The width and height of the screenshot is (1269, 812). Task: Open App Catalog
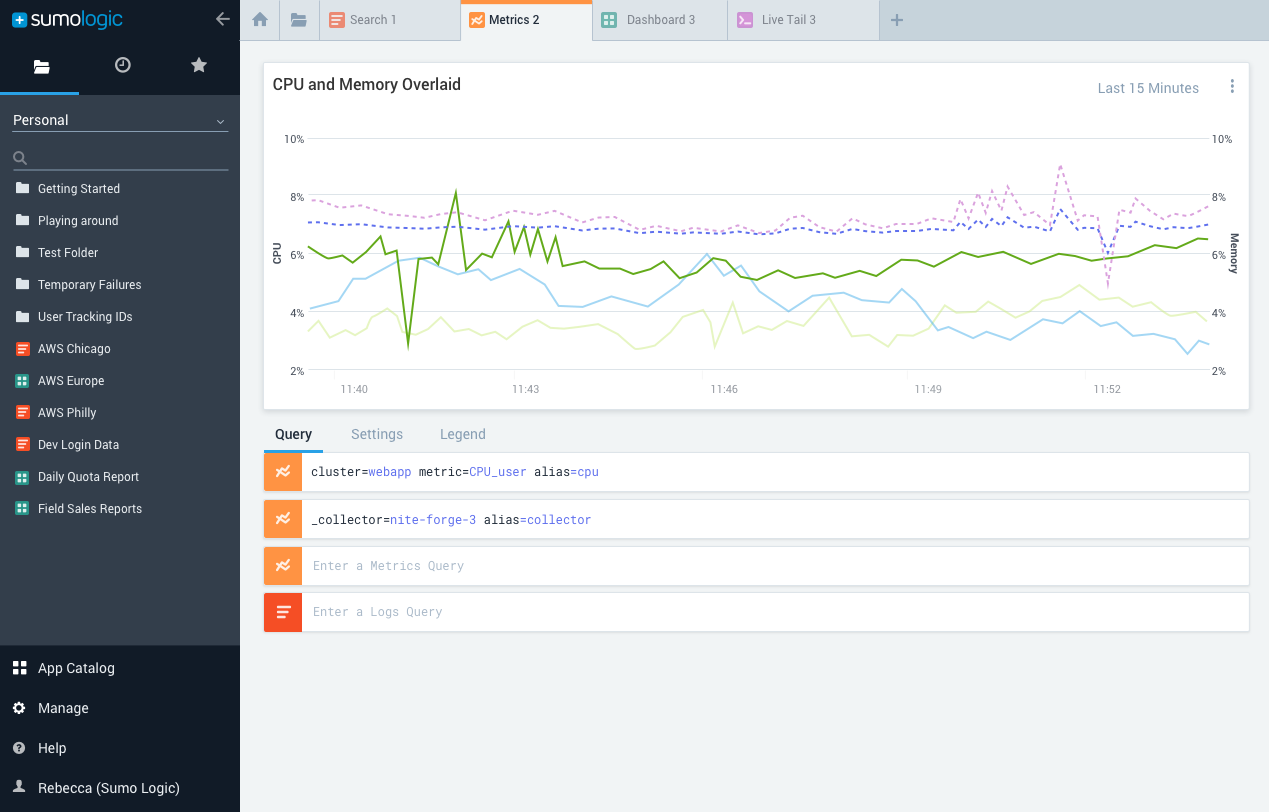pyautogui.click(x=76, y=668)
